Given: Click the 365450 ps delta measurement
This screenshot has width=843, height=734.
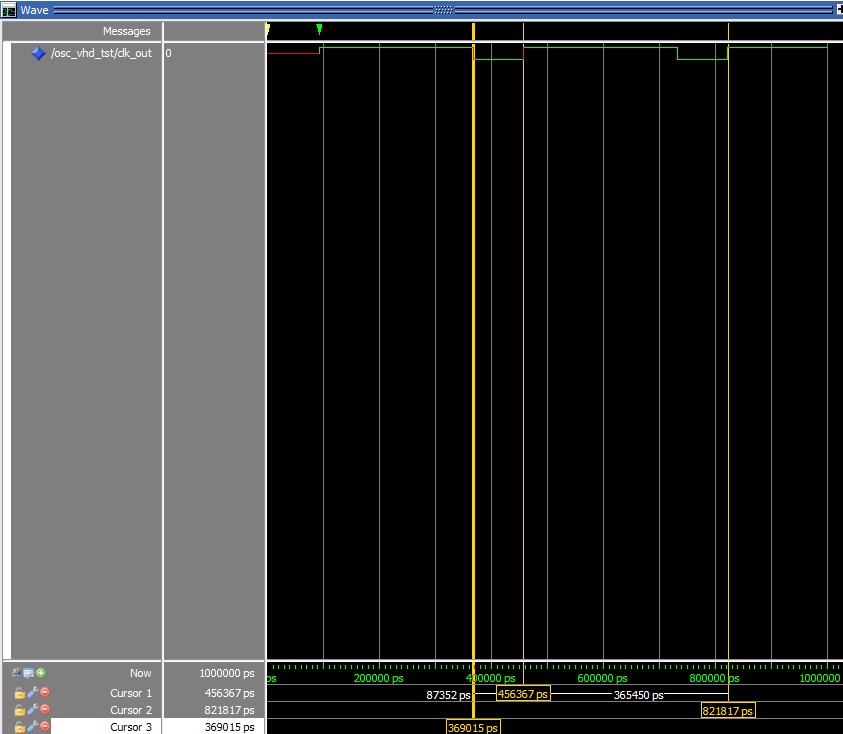Looking at the screenshot, I should (638, 695).
